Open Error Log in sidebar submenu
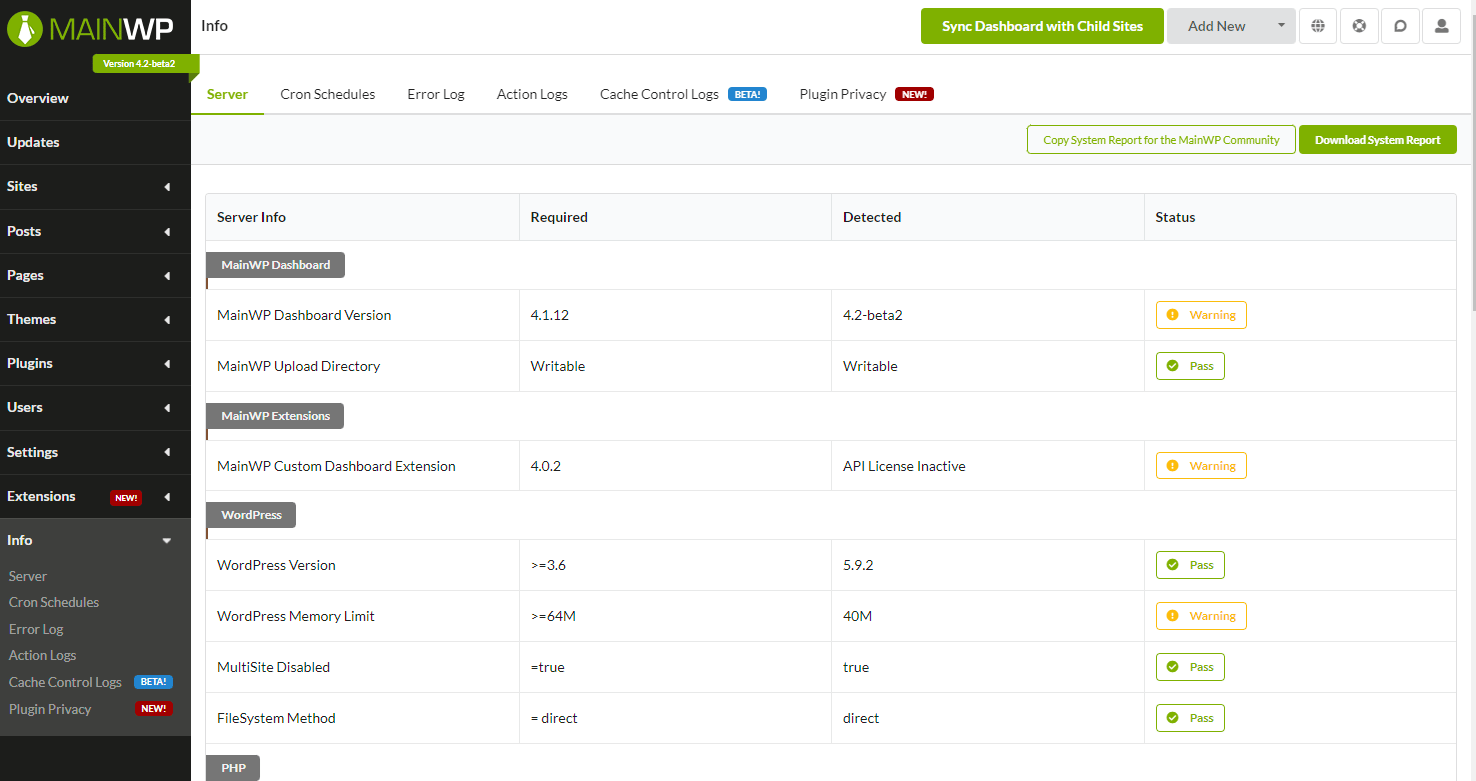The image size is (1476, 781). point(36,629)
